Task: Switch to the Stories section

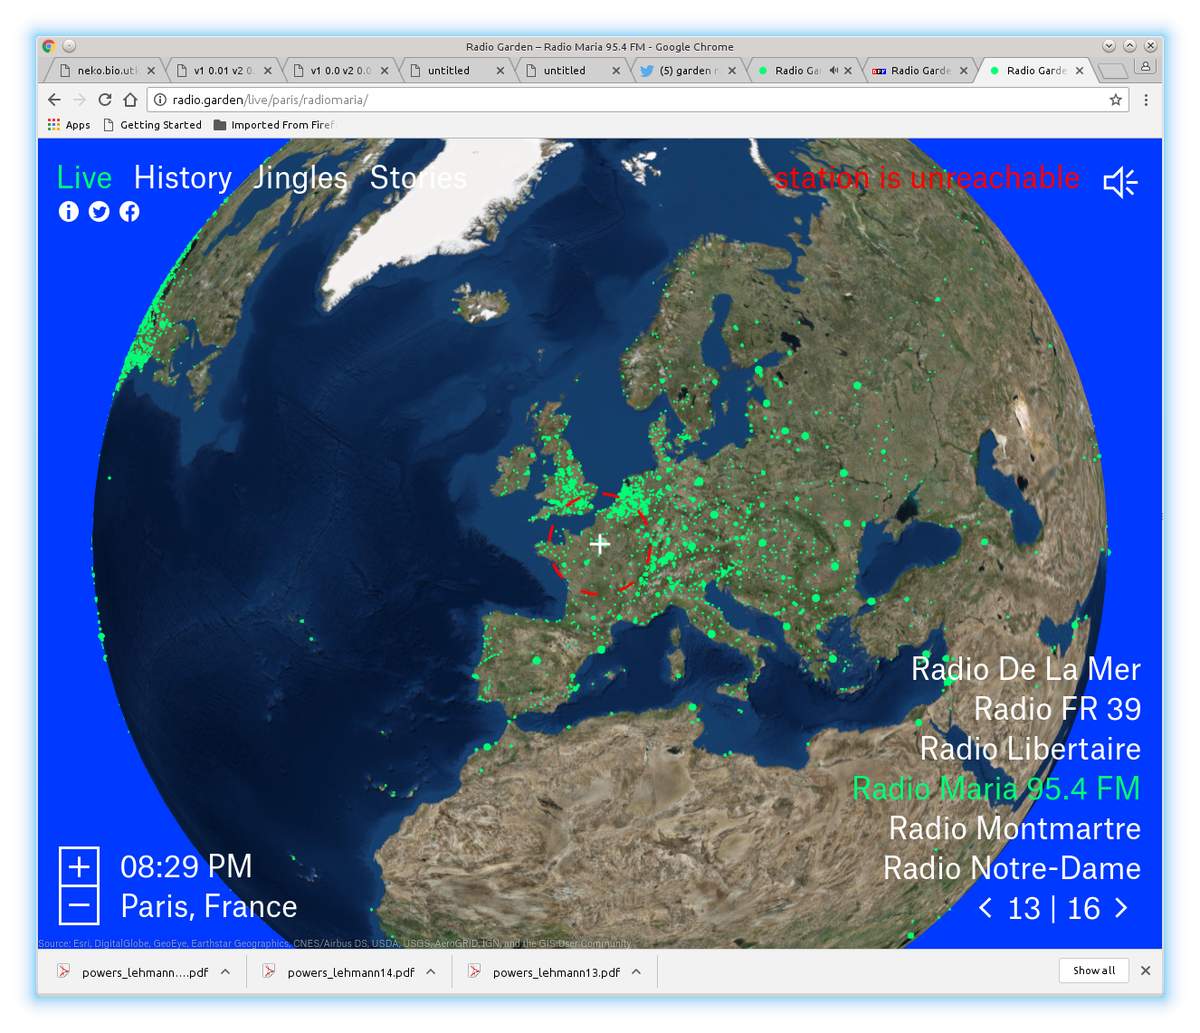Action: [418, 178]
